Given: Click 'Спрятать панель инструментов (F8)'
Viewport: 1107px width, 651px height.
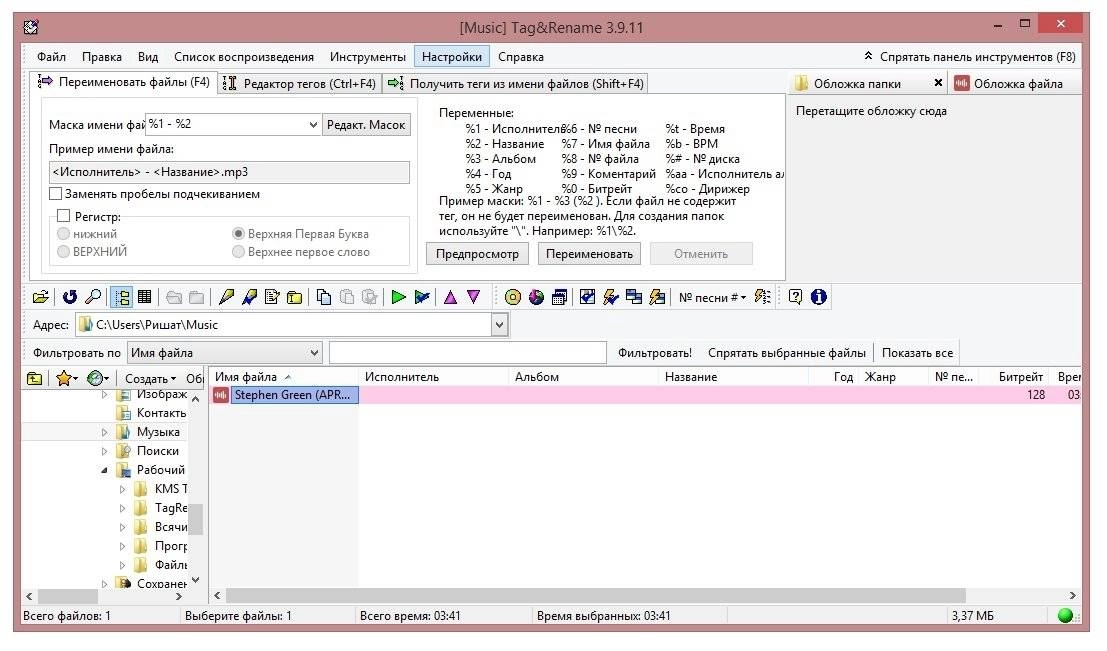Looking at the screenshot, I should [x=969, y=56].
